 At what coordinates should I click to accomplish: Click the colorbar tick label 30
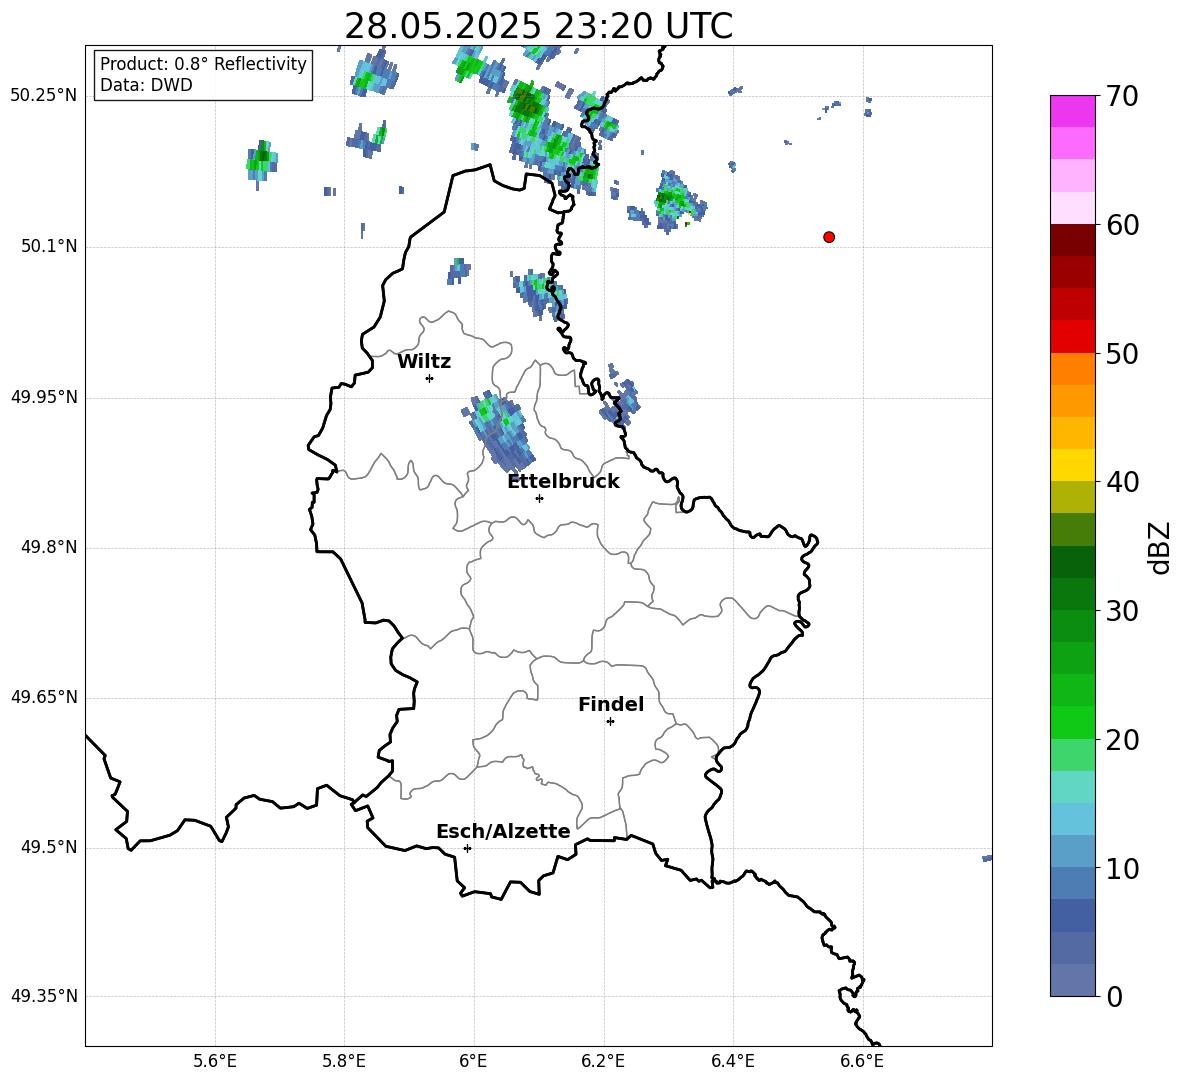[1123, 611]
